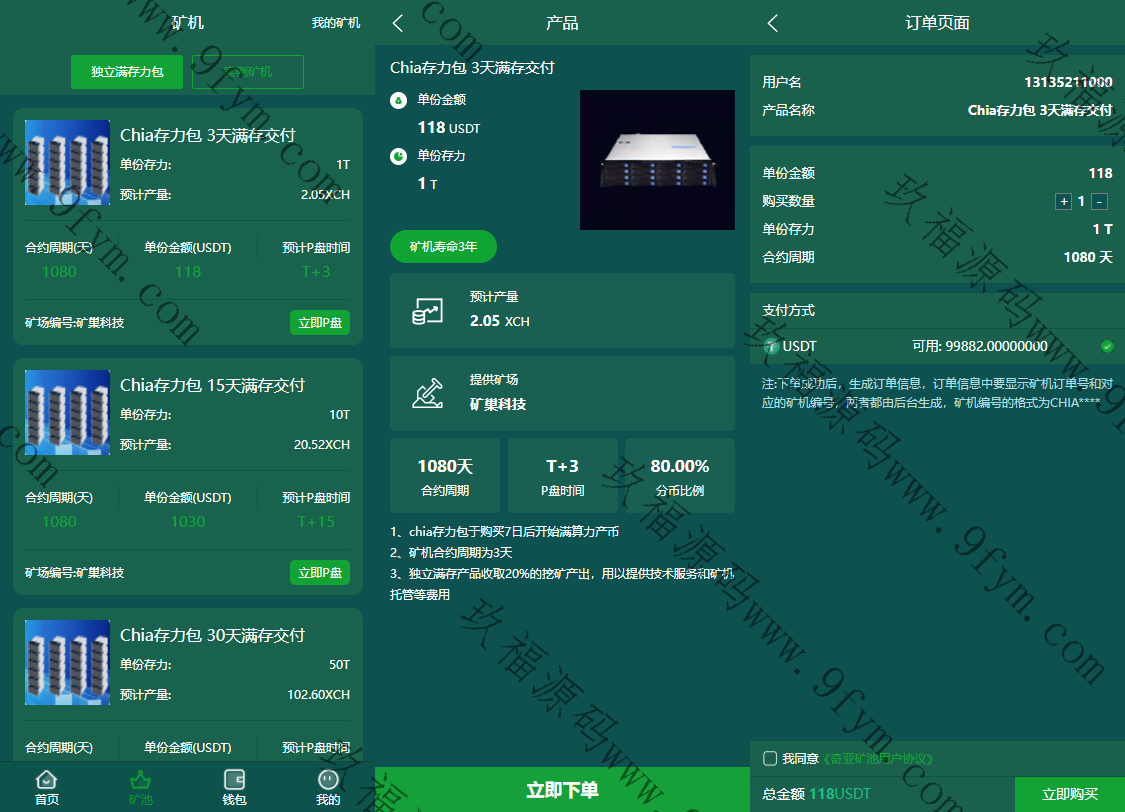
Task: Increase purchase quantity with plus button
Action: pyautogui.click(x=1063, y=201)
